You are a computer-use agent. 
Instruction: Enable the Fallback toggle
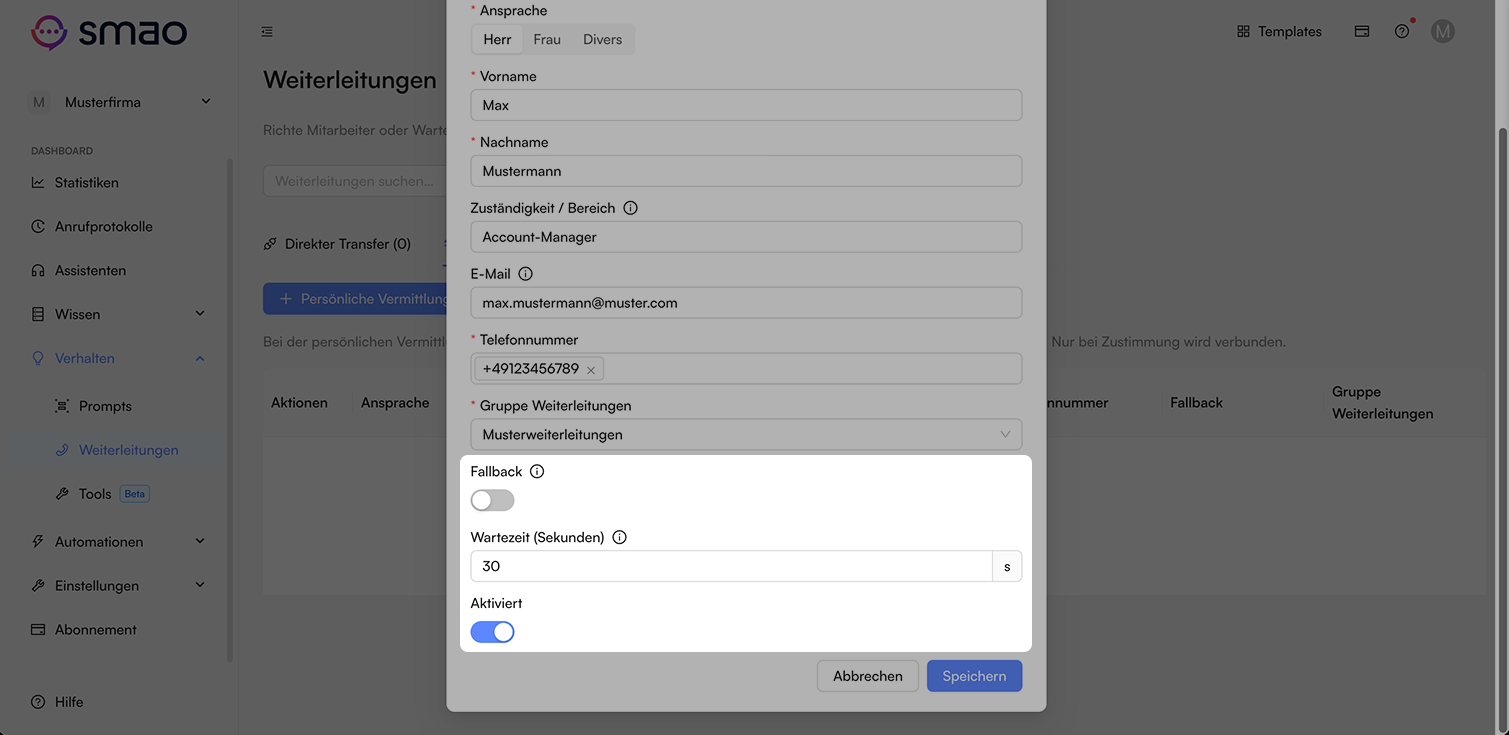pyautogui.click(x=492, y=500)
